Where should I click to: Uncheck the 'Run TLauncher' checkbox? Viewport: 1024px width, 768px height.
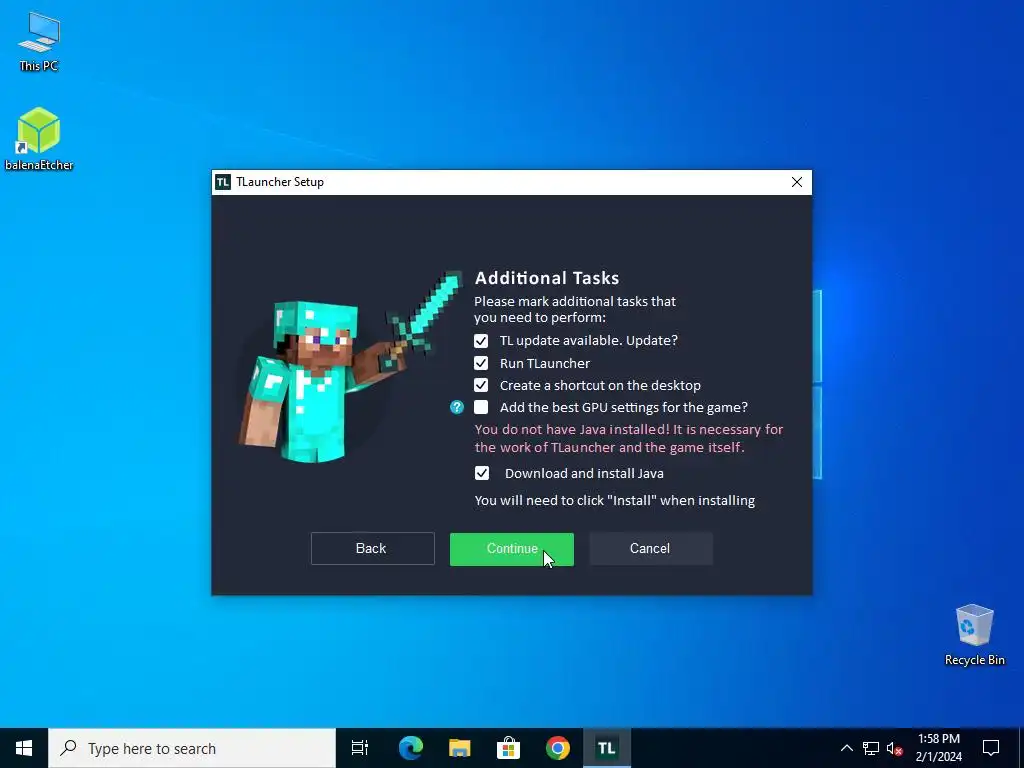(481, 363)
